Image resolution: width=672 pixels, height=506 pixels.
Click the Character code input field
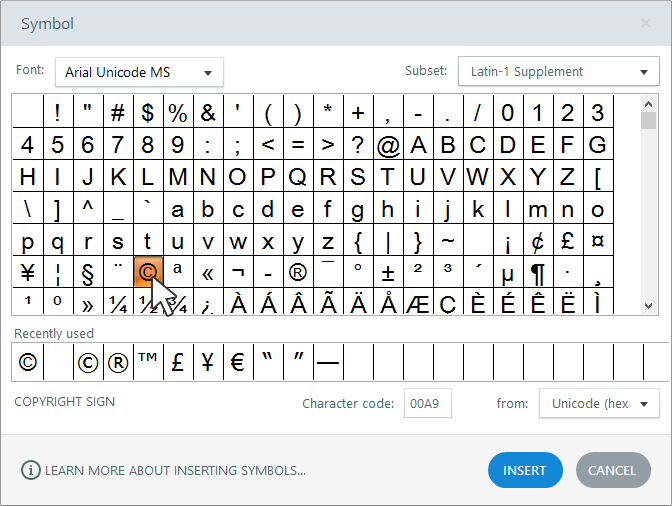coord(428,403)
